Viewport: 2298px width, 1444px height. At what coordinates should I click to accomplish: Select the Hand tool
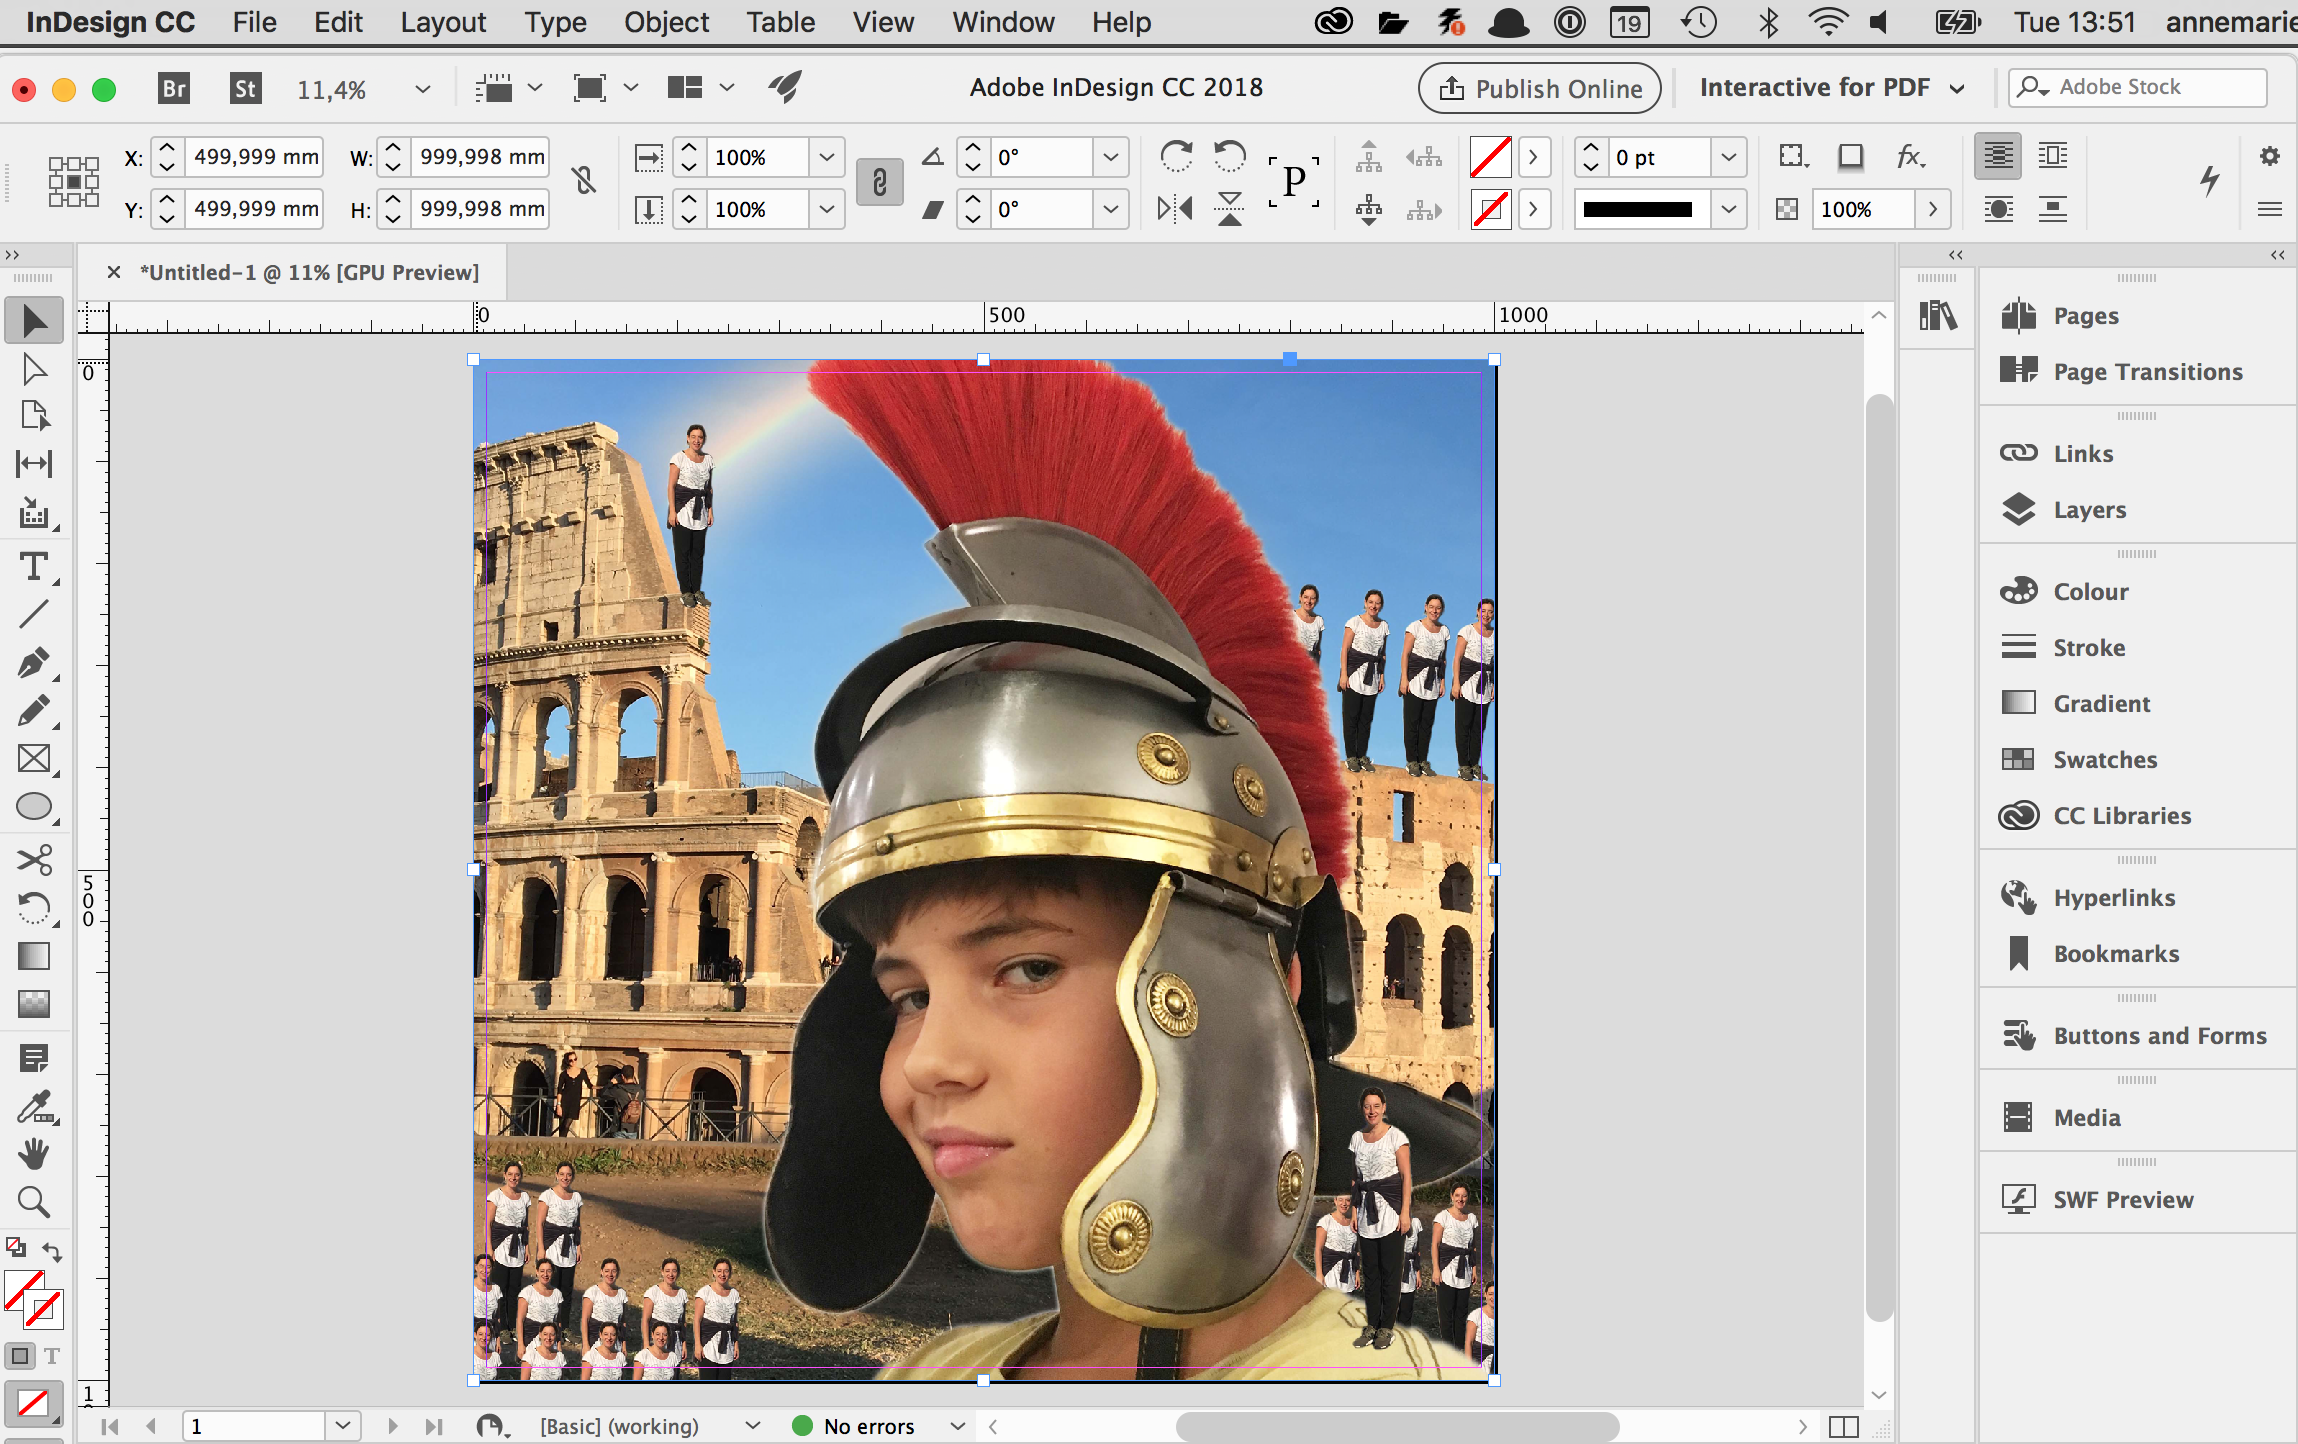click(34, 1154)
